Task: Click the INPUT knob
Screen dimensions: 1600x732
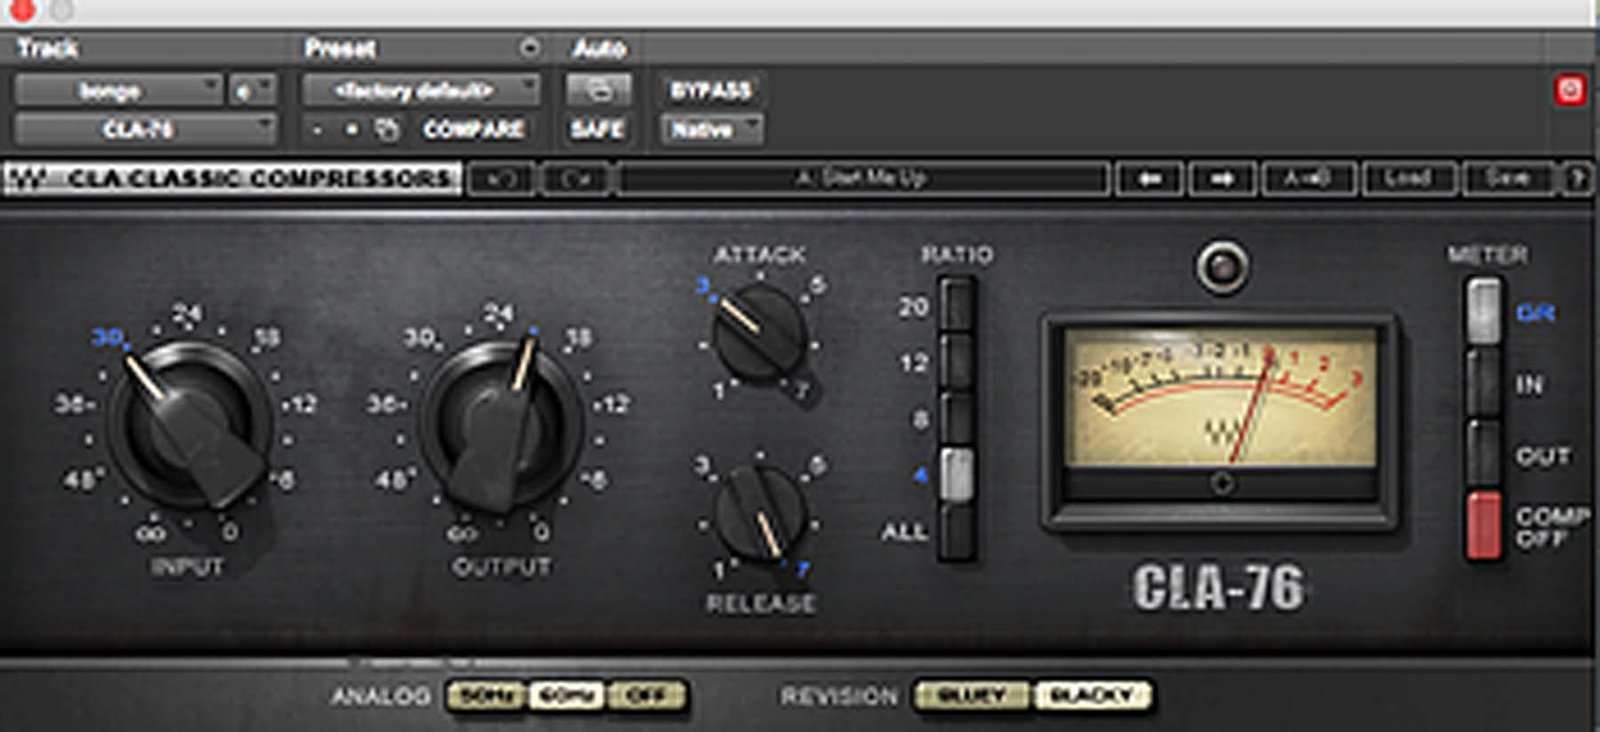Action: point(189,422)
